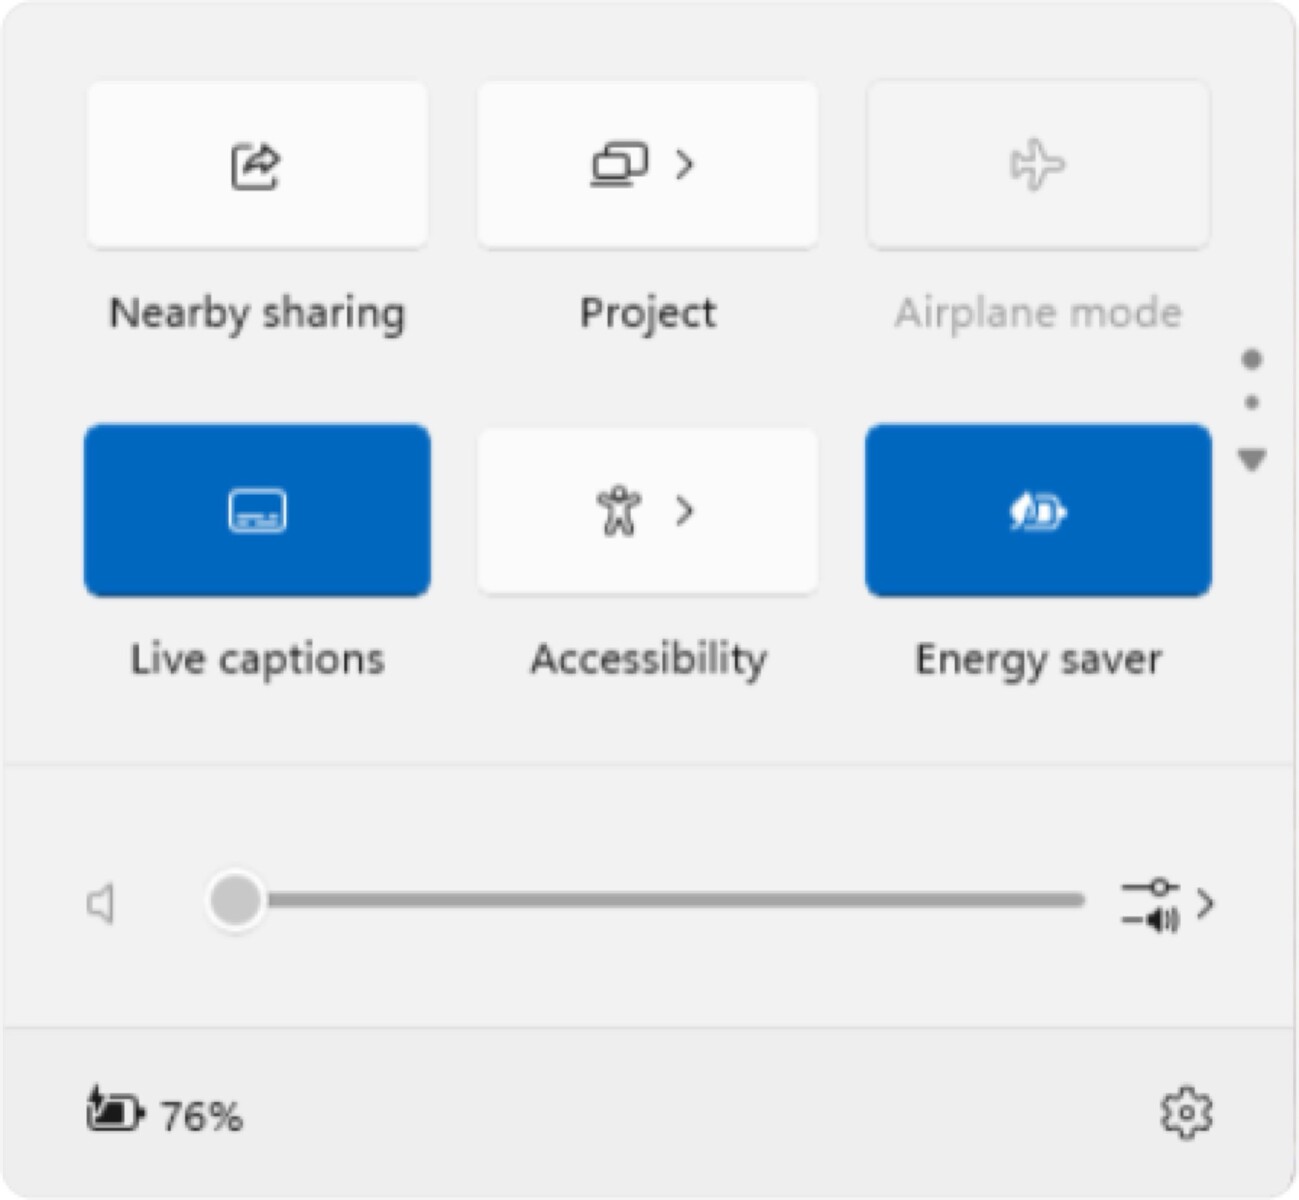
Task: Mute sound using the speaker icon
Action: click(101, 904)
